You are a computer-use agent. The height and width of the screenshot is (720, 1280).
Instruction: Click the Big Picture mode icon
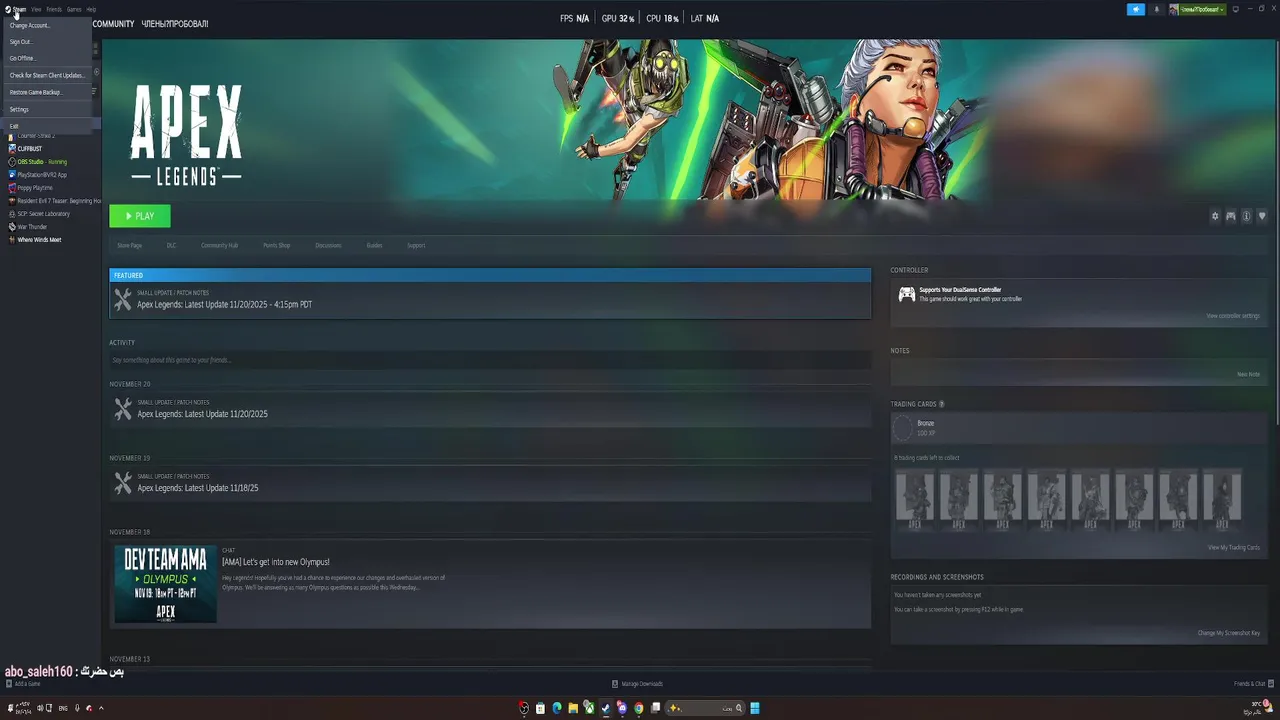click(1236, 9)
